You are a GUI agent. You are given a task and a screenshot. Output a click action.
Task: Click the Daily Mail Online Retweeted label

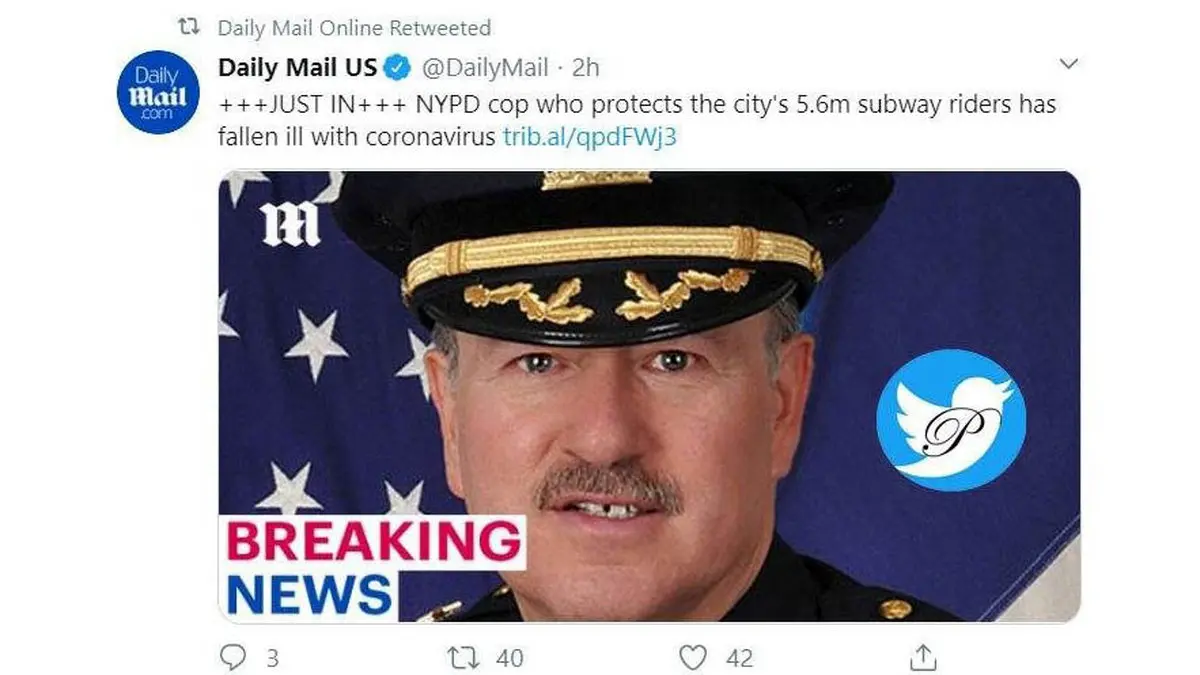(x=354, y=27)
